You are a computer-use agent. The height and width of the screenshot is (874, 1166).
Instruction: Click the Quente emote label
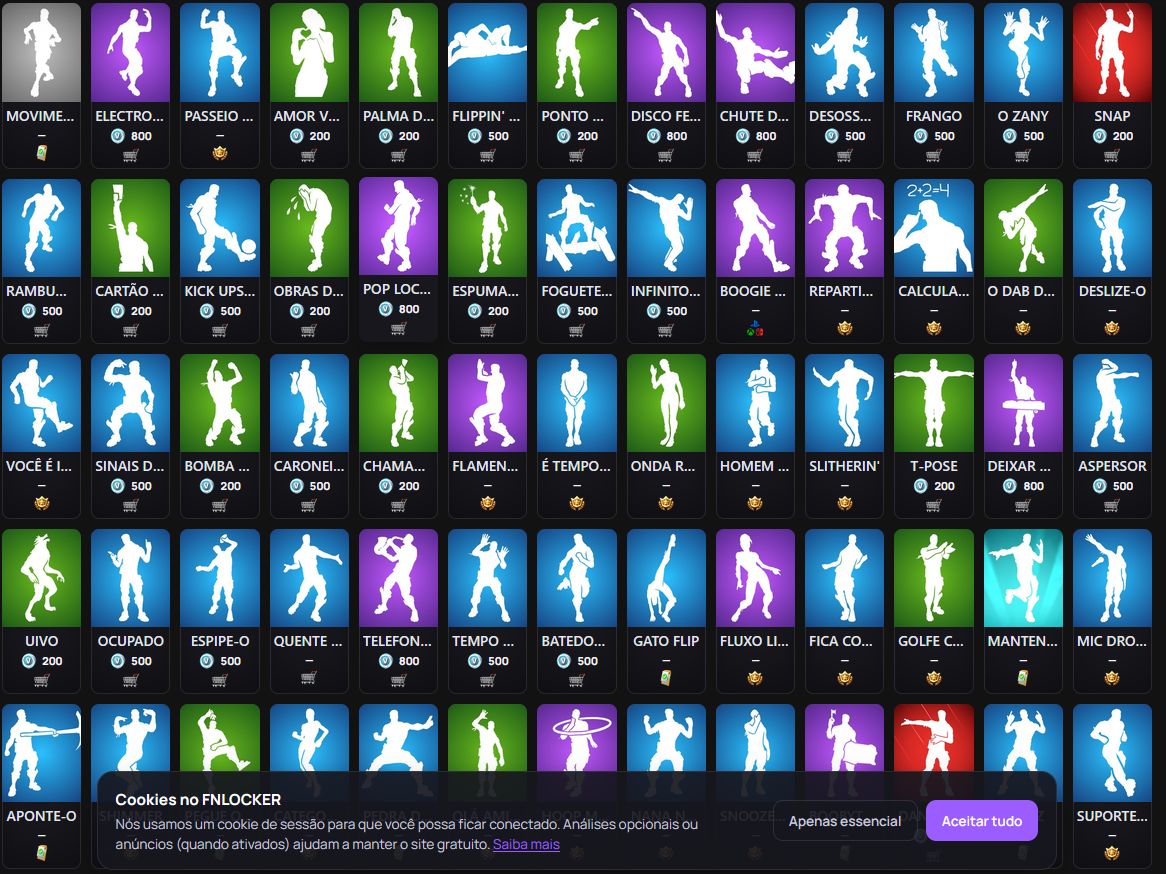tap(308, 640)
